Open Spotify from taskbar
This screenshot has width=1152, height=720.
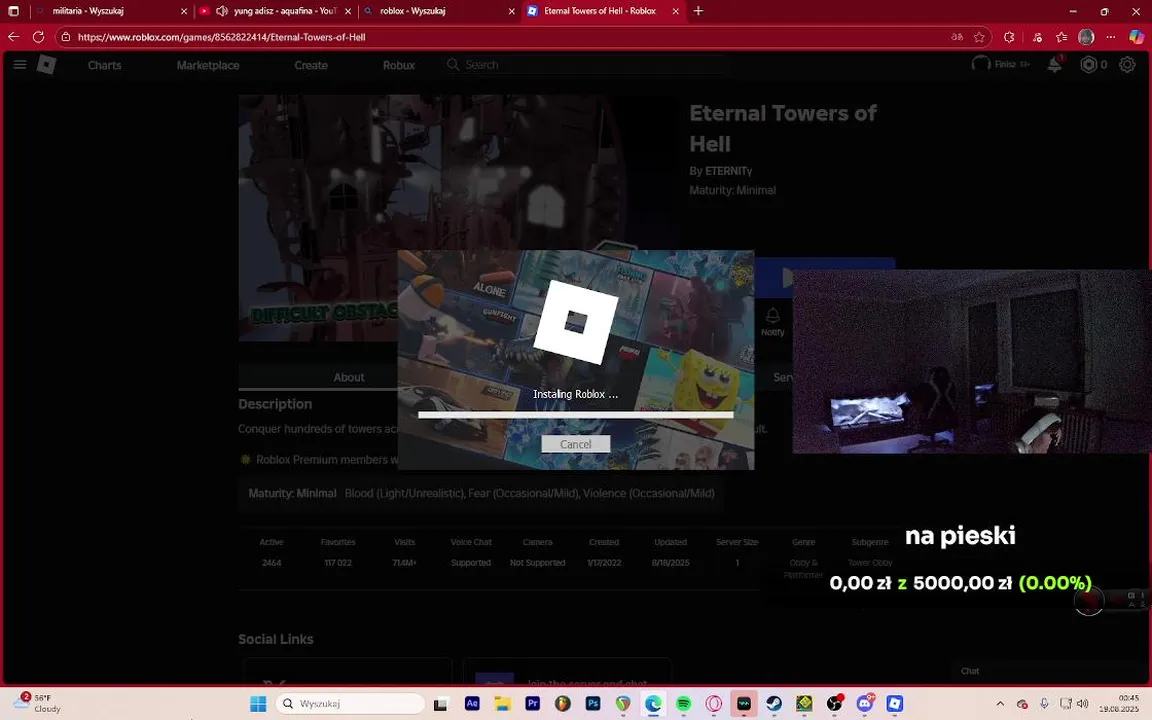click(x=683, y=704)
